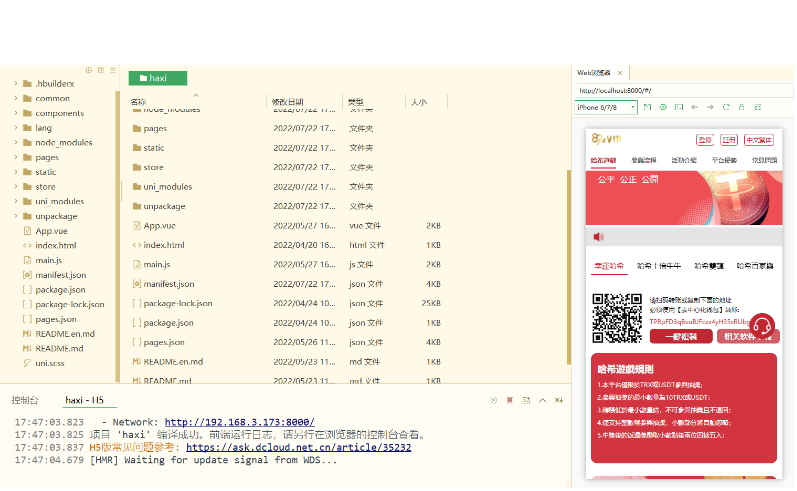Open the 192.168.3.173:8000 network link
The image size is (797, 491).
pyautogui.click(x=239, y=423)
